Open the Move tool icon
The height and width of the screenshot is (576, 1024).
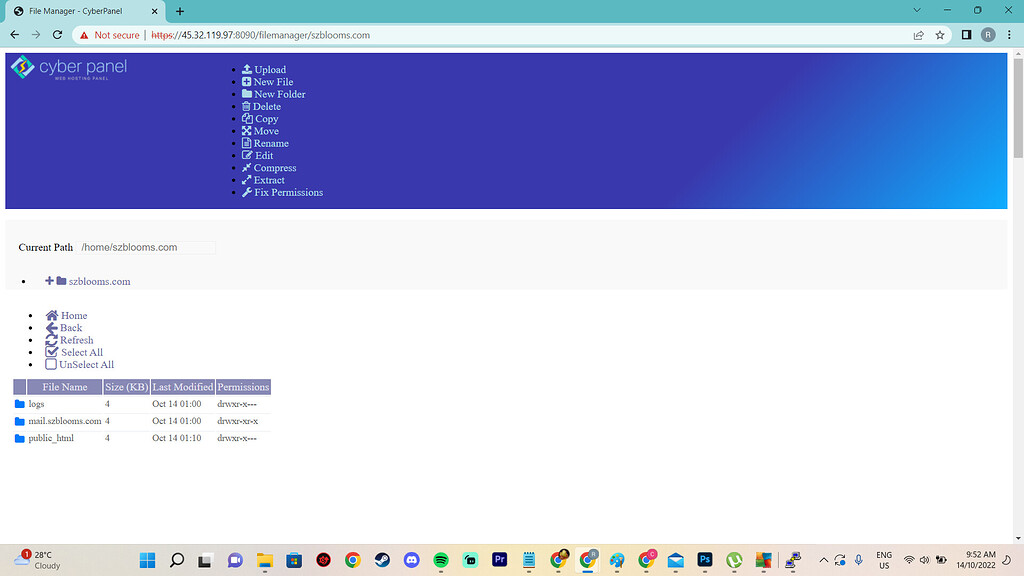(247, 130)
